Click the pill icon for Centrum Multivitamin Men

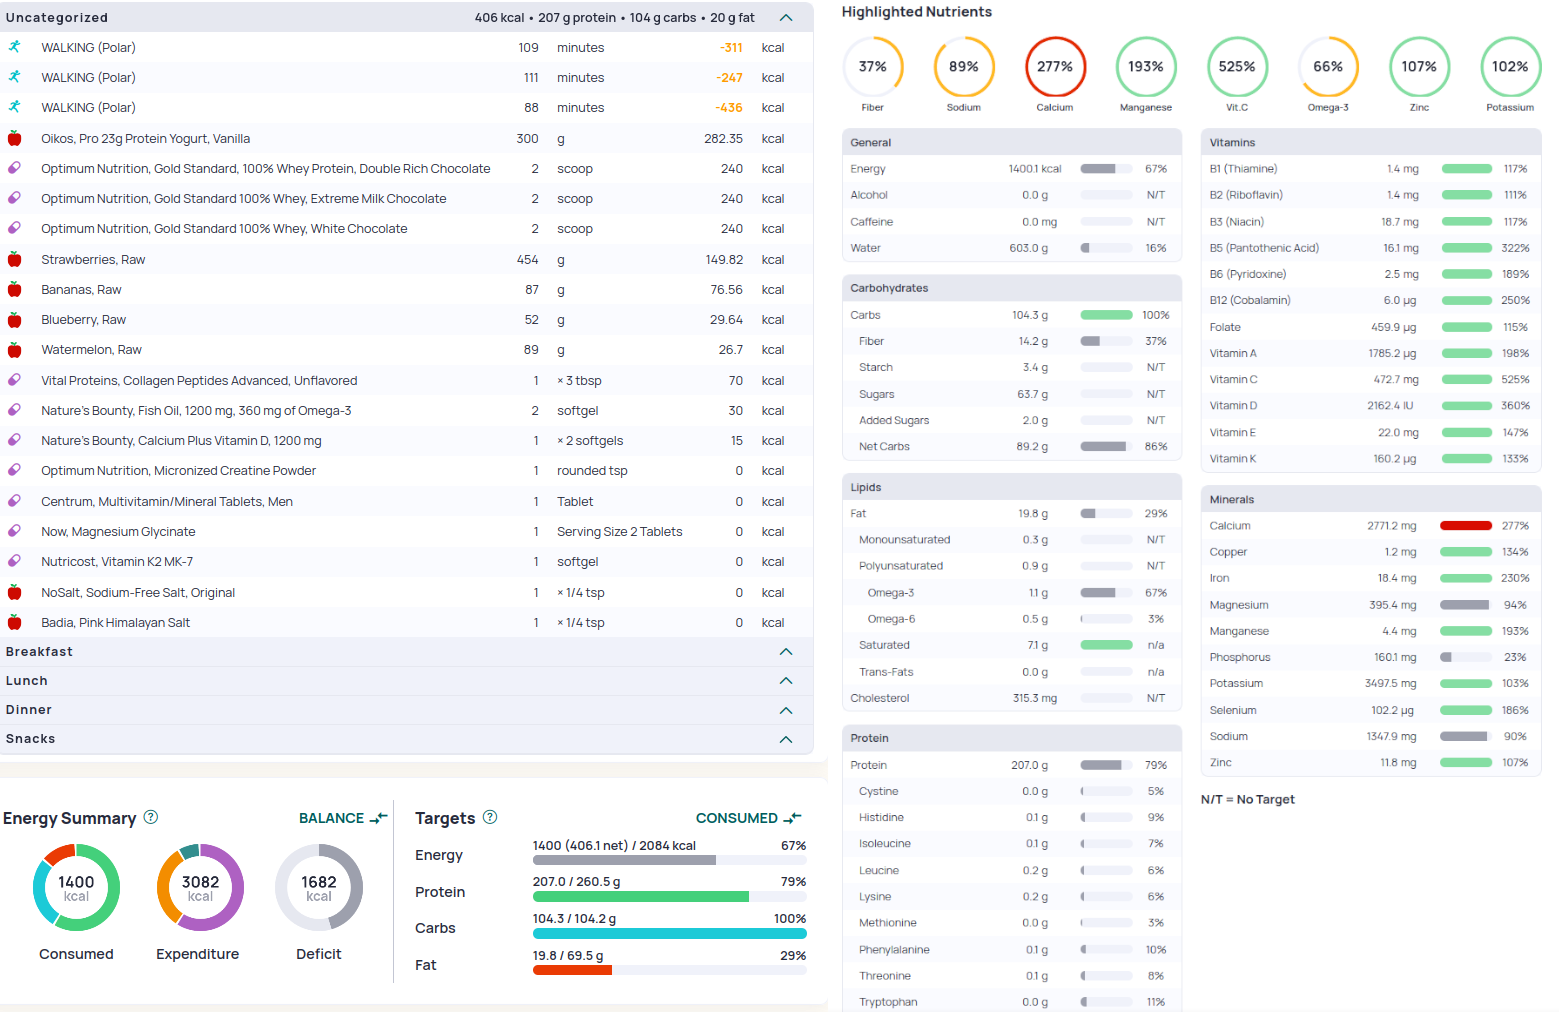tap(14, 501)
